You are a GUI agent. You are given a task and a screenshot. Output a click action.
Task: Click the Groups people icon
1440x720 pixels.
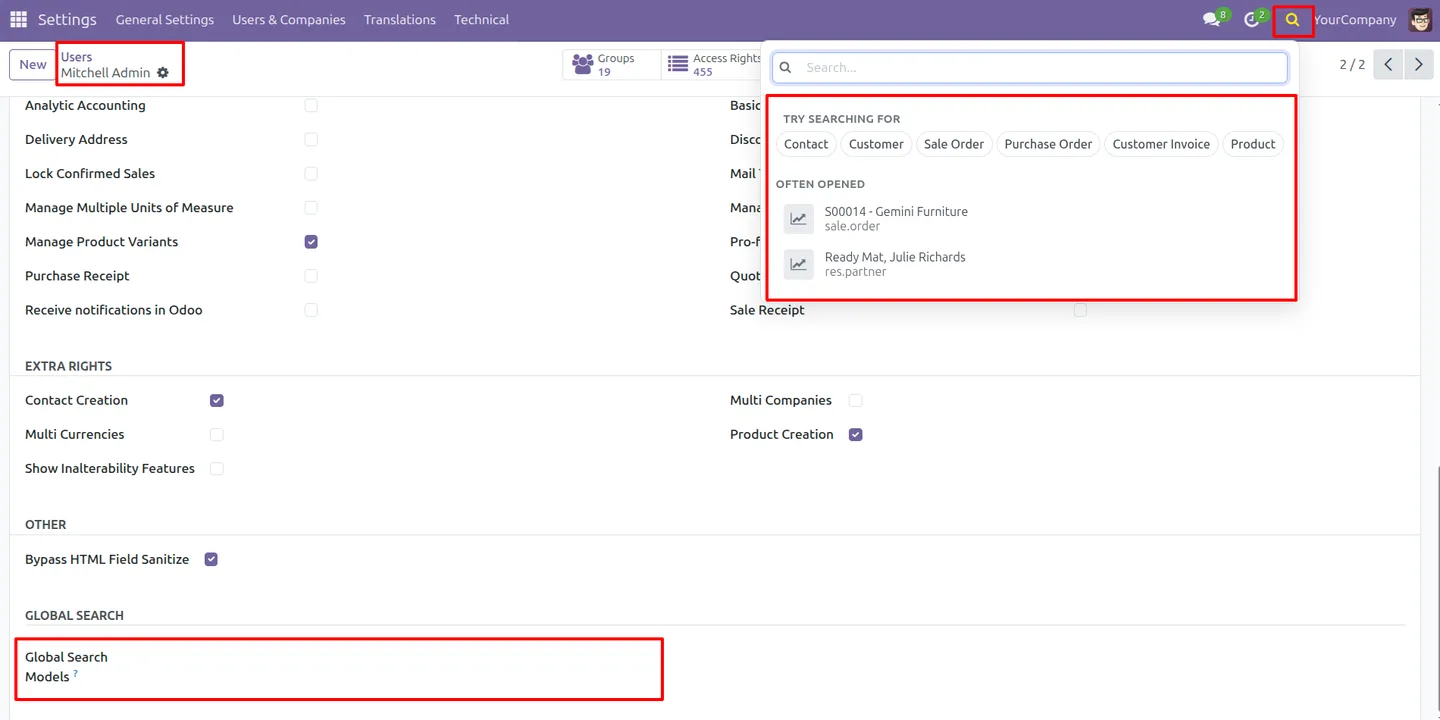(x=582, y=65)
